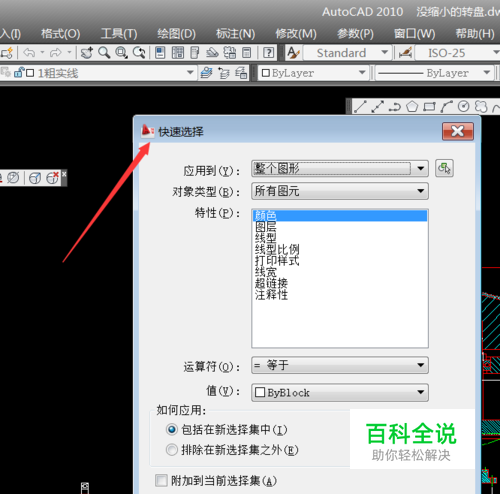Select 包括在新选择集中 radio button
Viewport: 500px width, 494px height.
click(x=172, y=429)
